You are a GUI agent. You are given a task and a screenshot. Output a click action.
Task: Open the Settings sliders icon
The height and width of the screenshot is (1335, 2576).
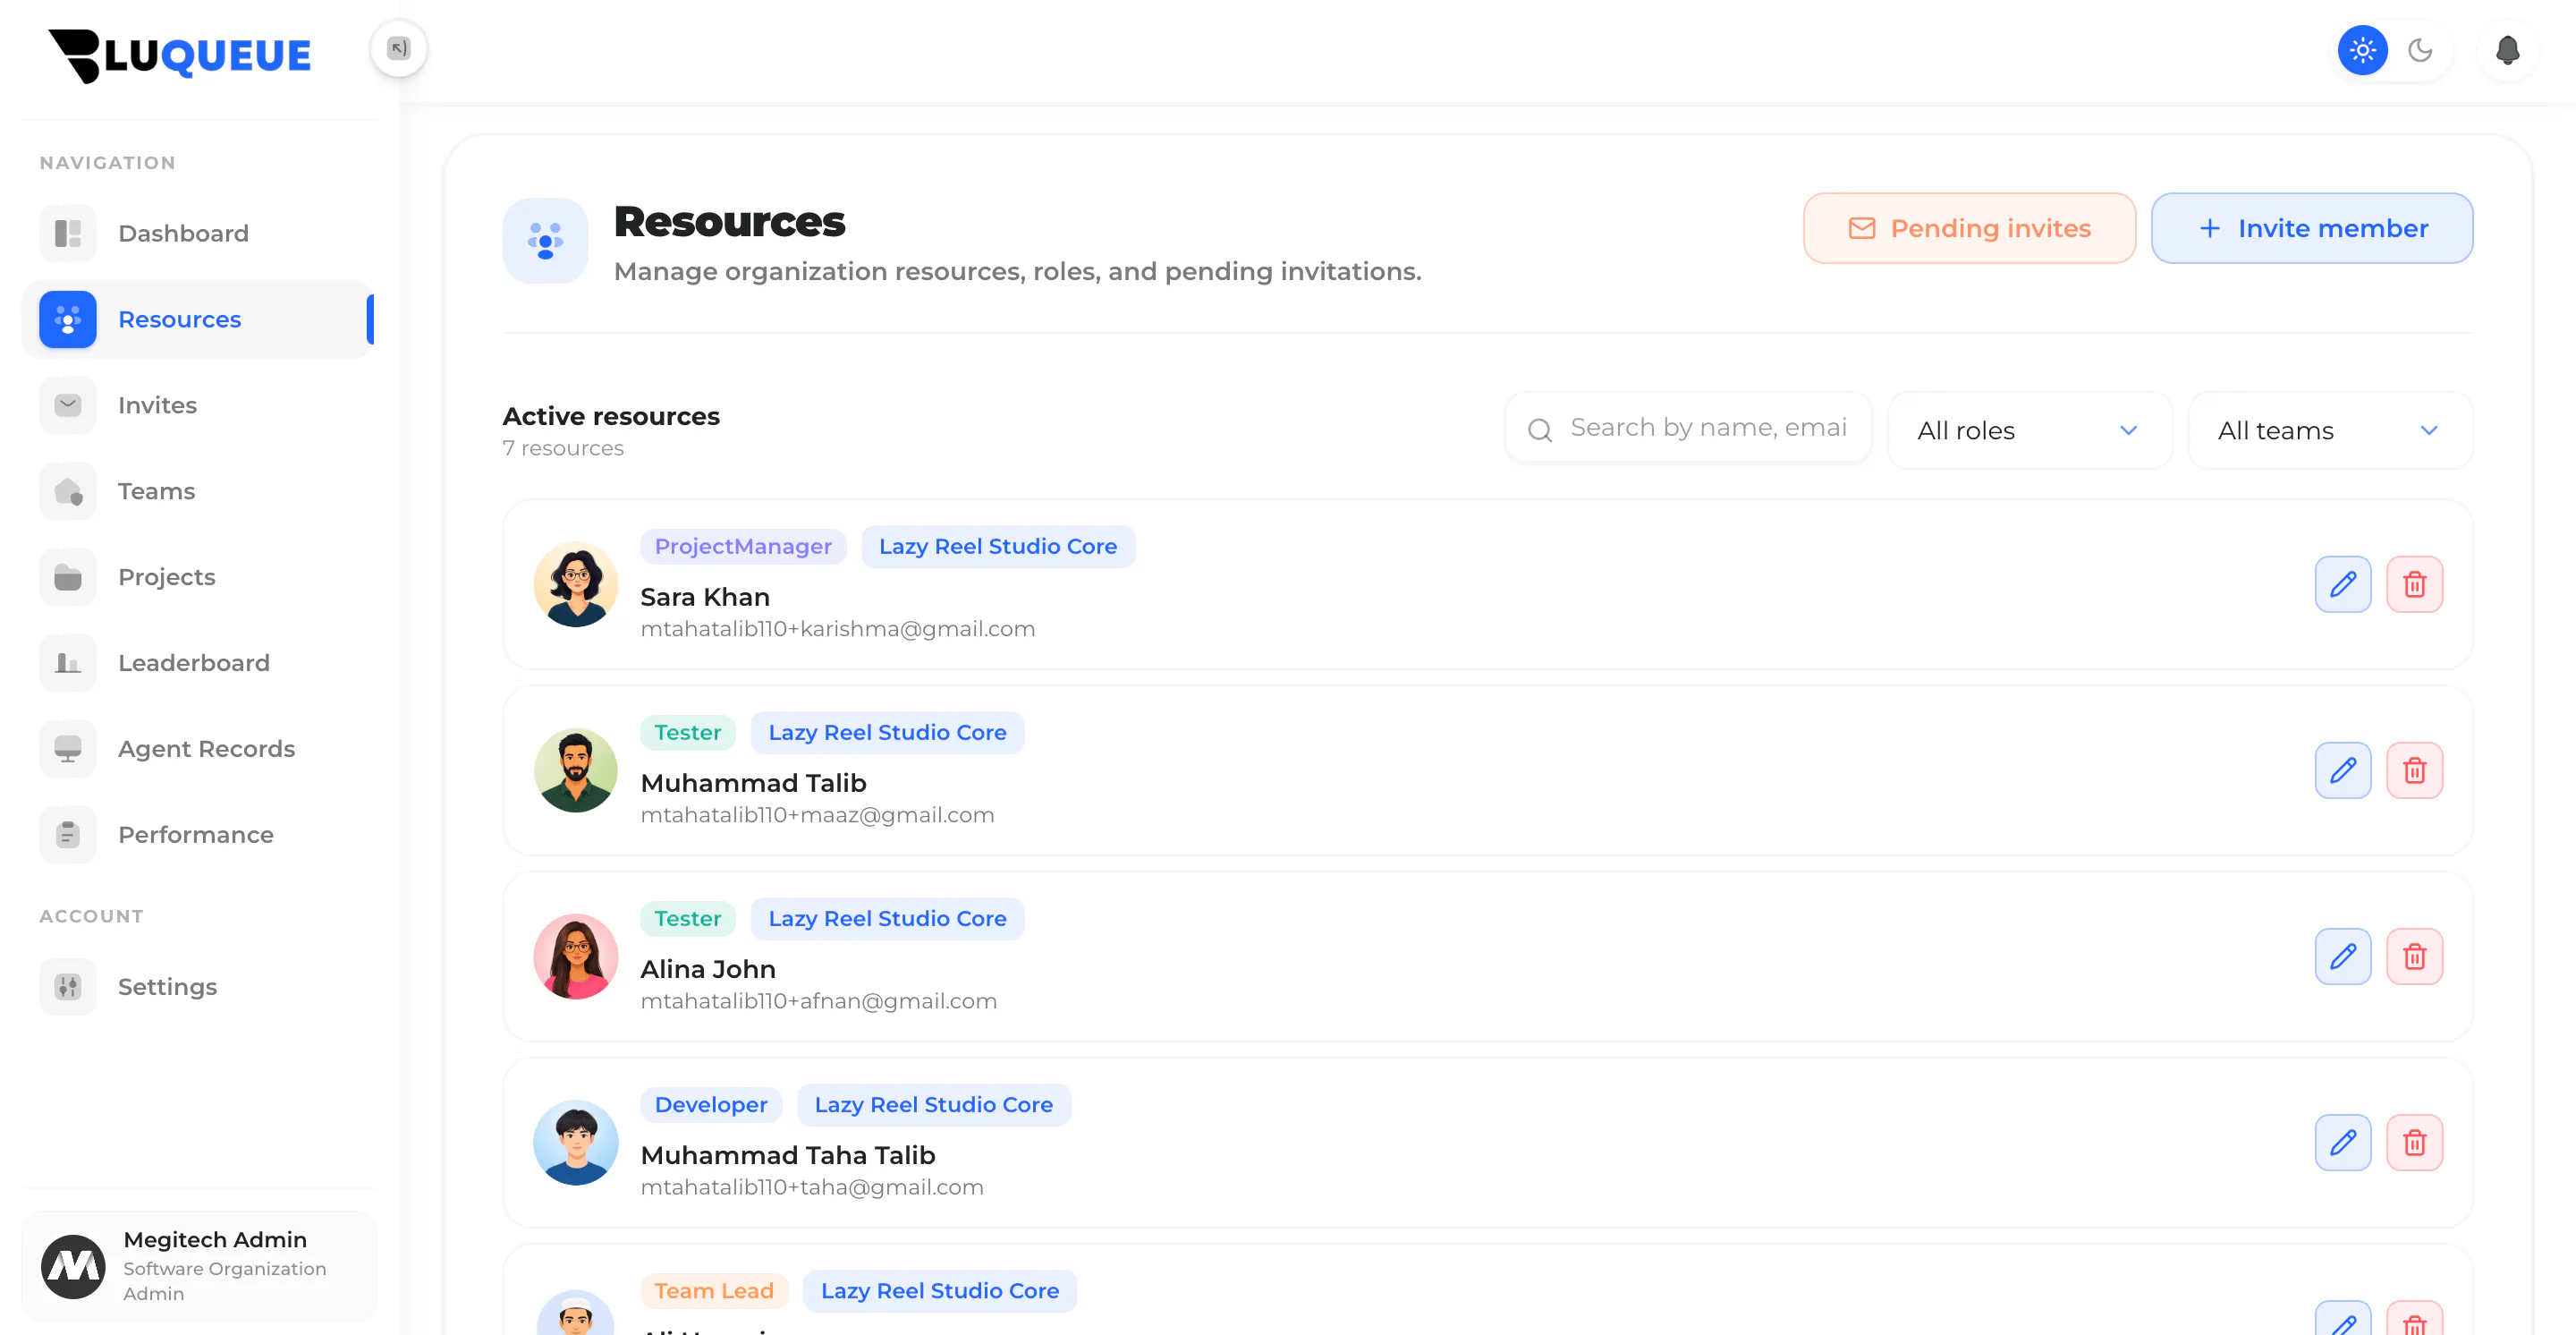tap(68, 987)
